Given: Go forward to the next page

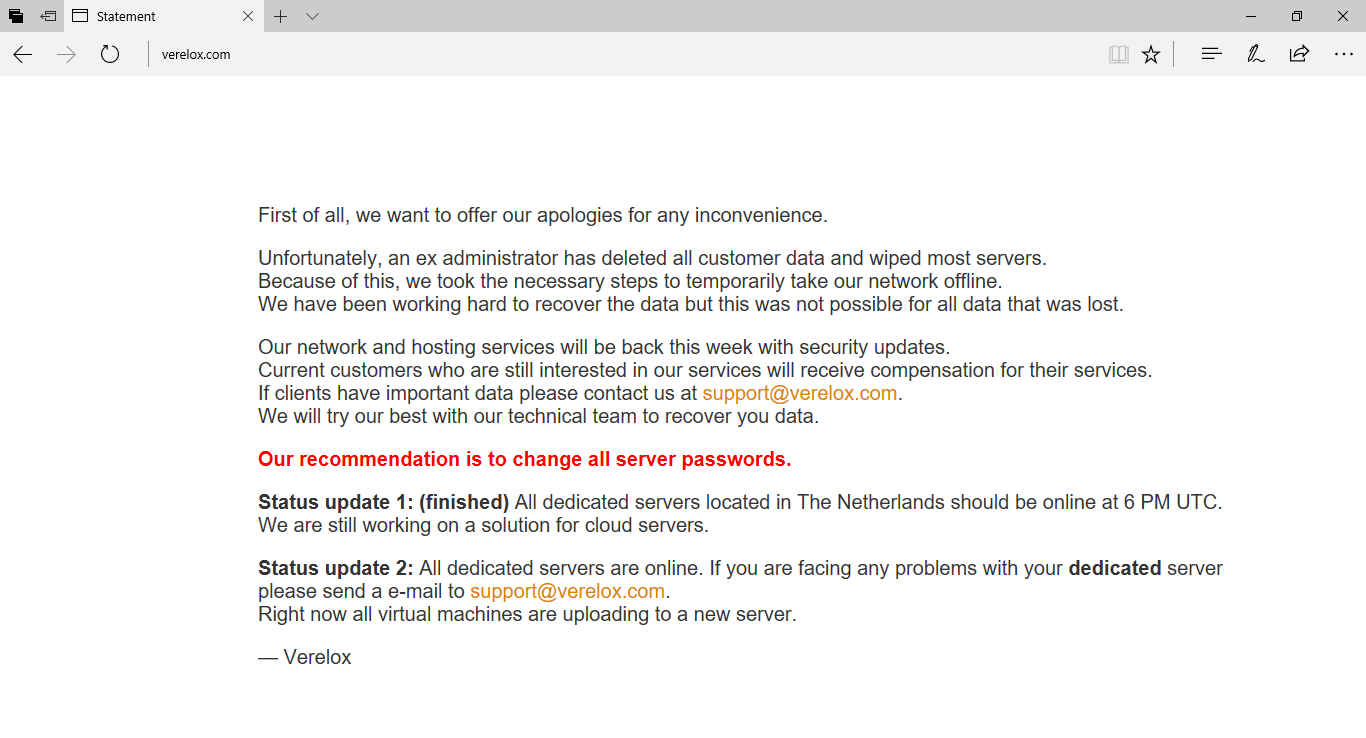Looking at the screenshot, I should click(67, 55).
